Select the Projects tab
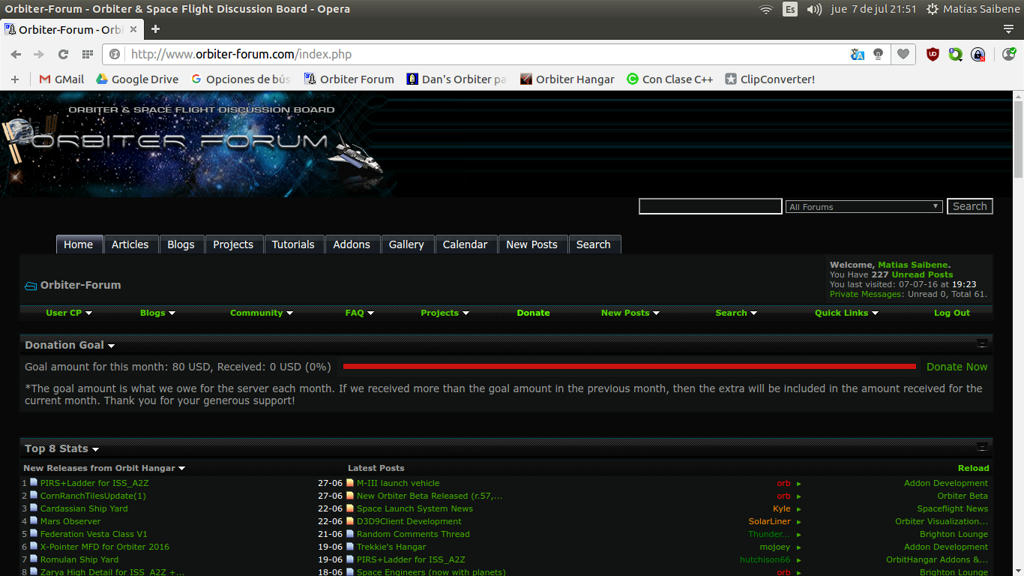 pyautogui.click(x=233, y=244)
